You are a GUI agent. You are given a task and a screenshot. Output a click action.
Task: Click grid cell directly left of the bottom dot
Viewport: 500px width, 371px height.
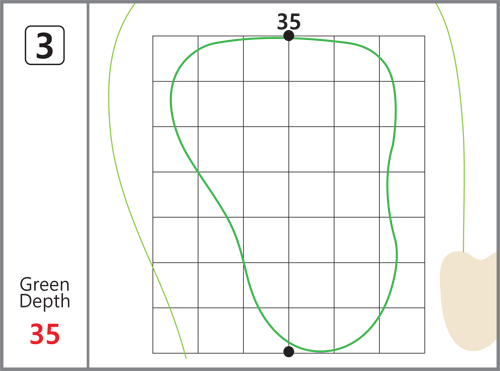[266, 330]
